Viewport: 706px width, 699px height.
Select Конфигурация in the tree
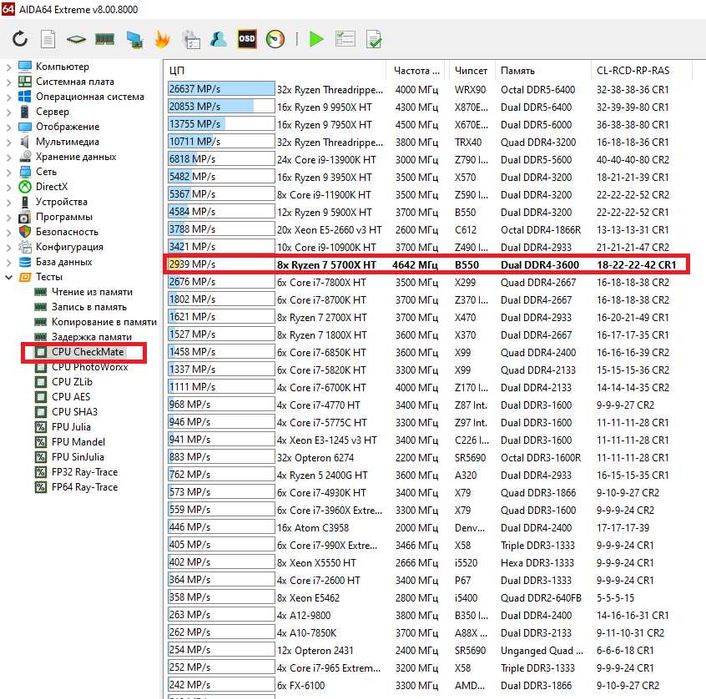pos(69,247)
